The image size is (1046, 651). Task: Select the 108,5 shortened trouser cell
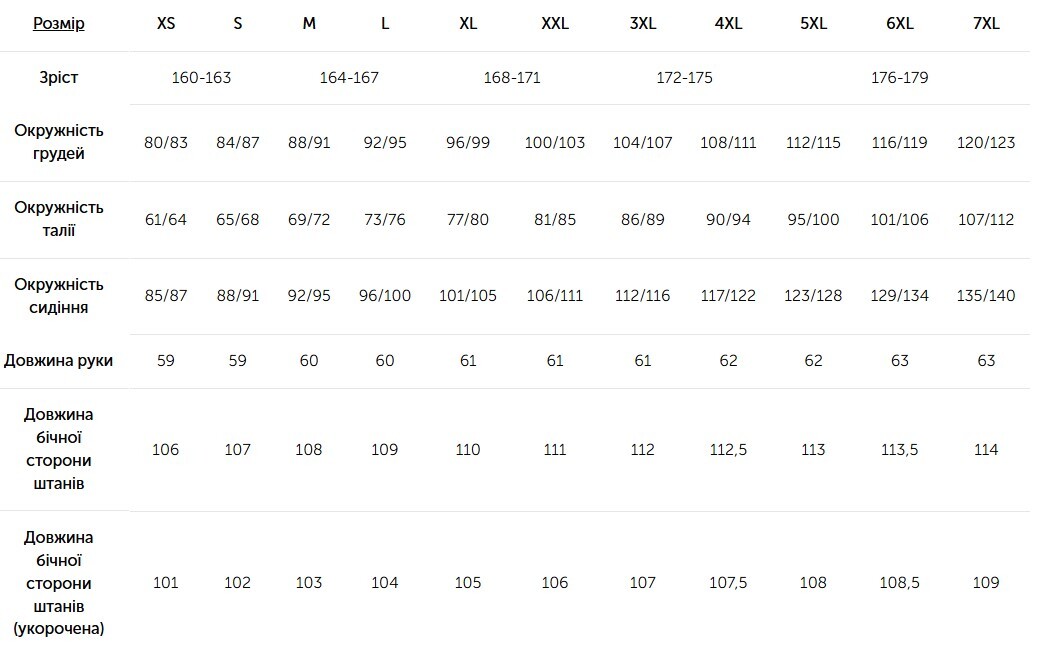(x=900, y=583)
